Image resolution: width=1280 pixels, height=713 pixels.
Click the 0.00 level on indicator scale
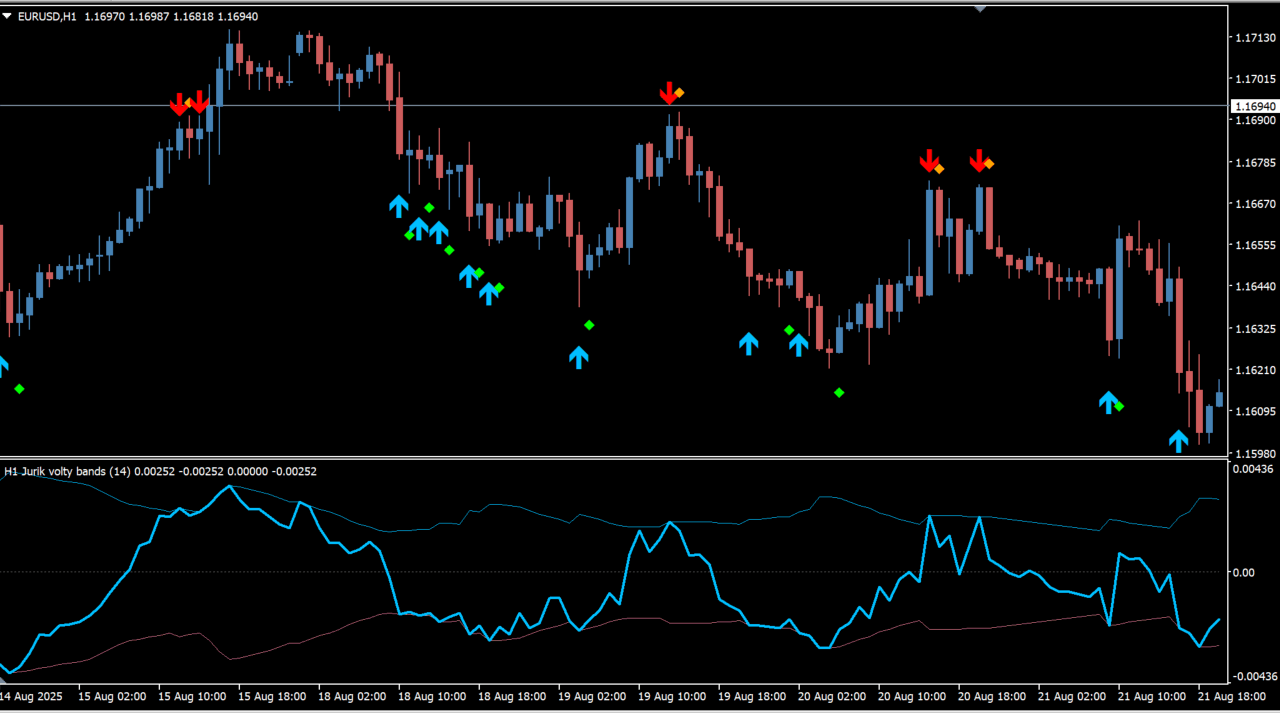pos(1243,572)
